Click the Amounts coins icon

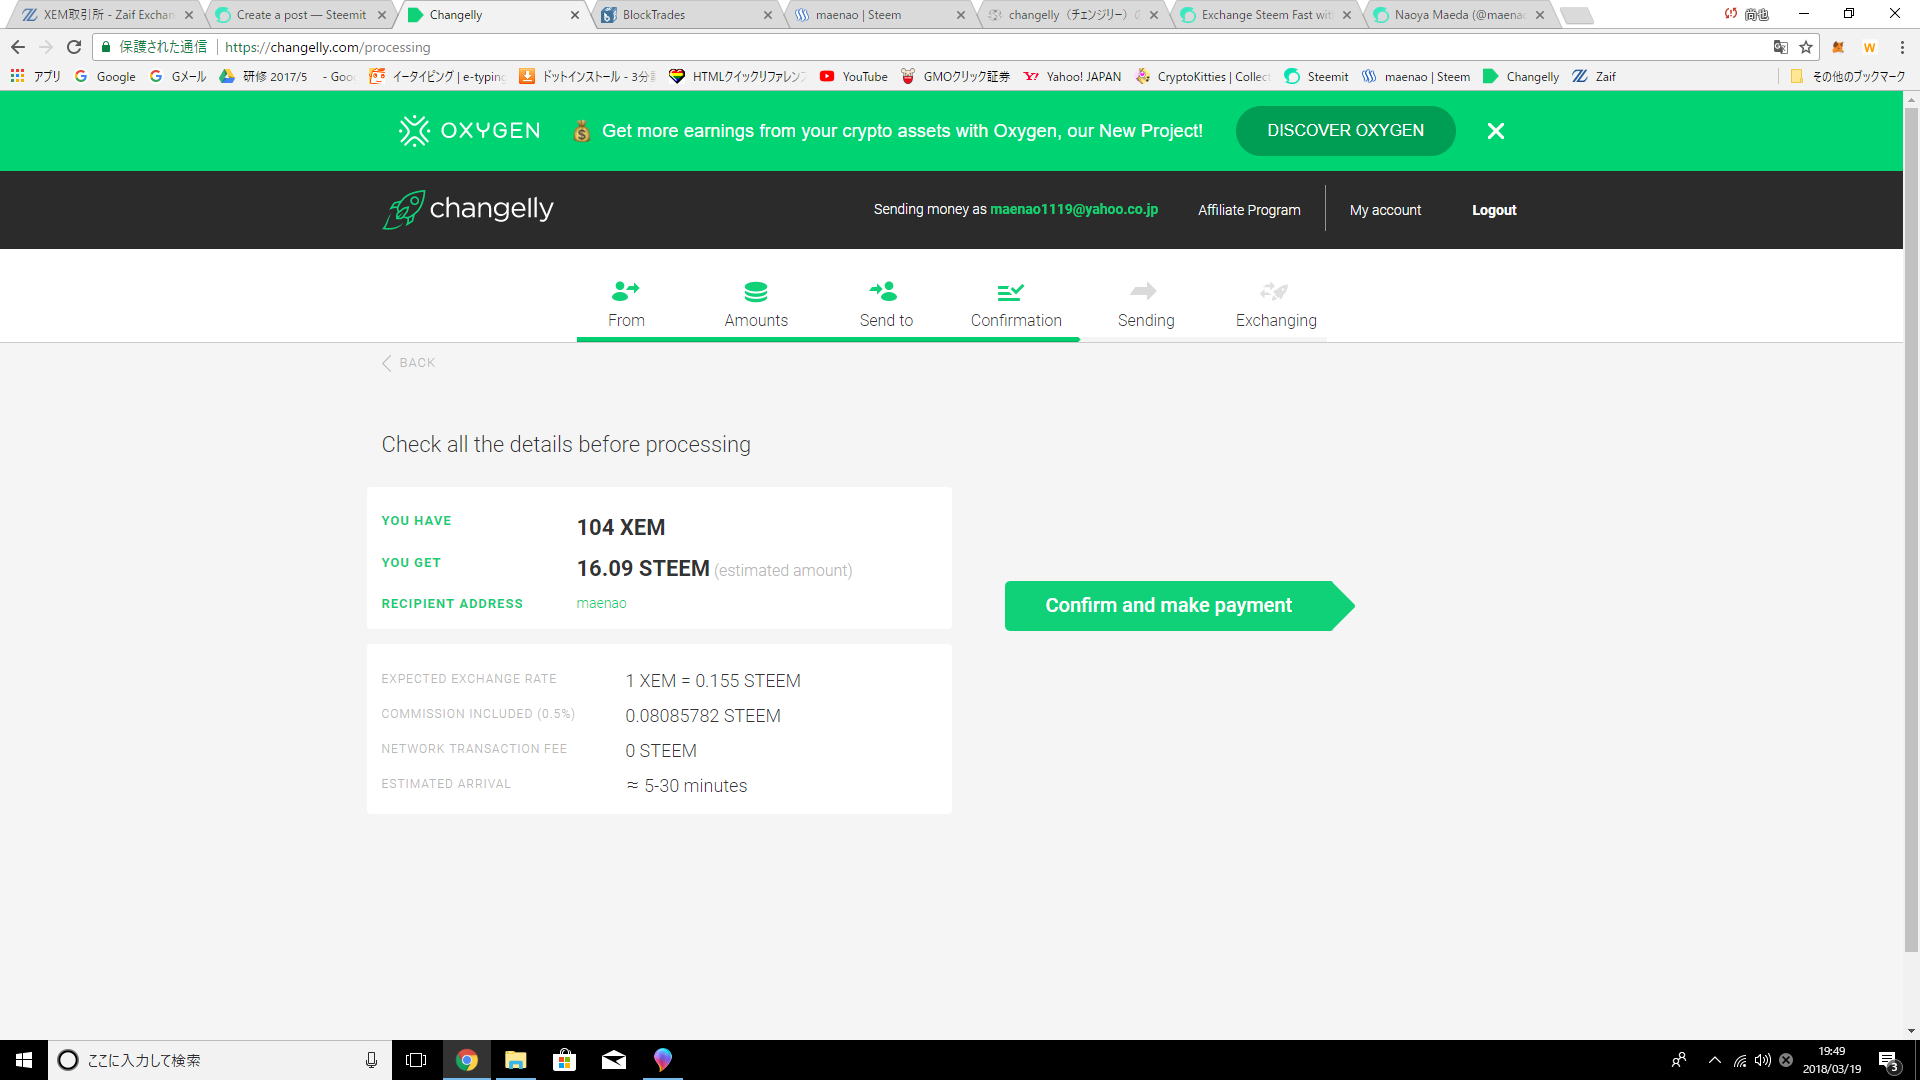click(x=756, y=291)
